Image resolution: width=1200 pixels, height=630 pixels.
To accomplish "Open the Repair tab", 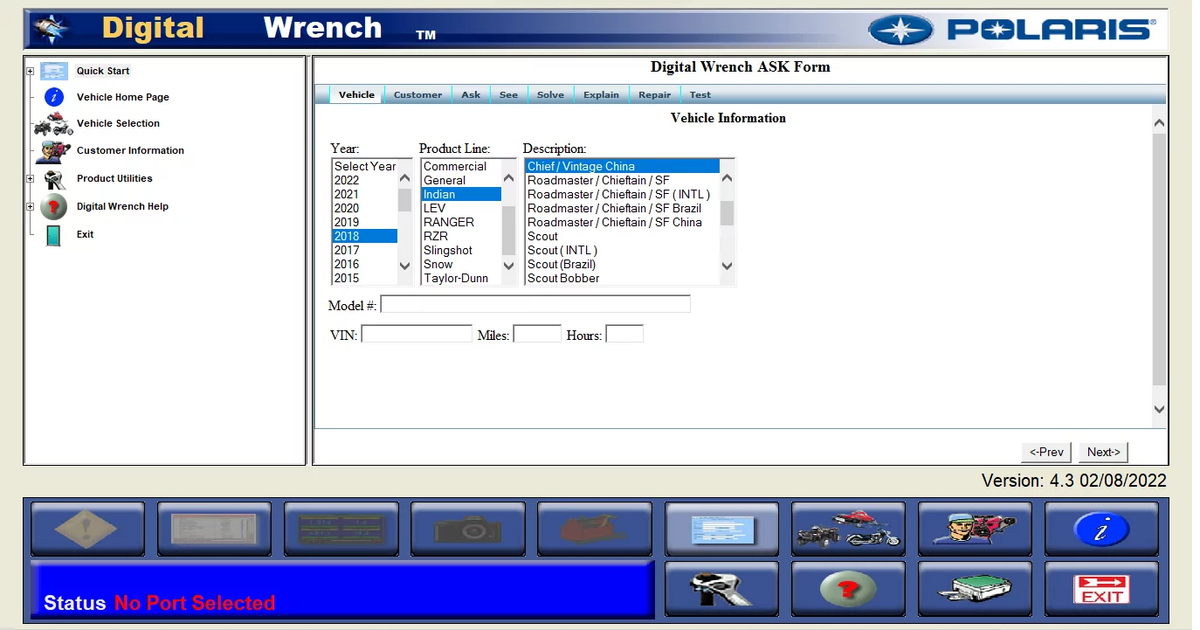I will tap(654, 94).
